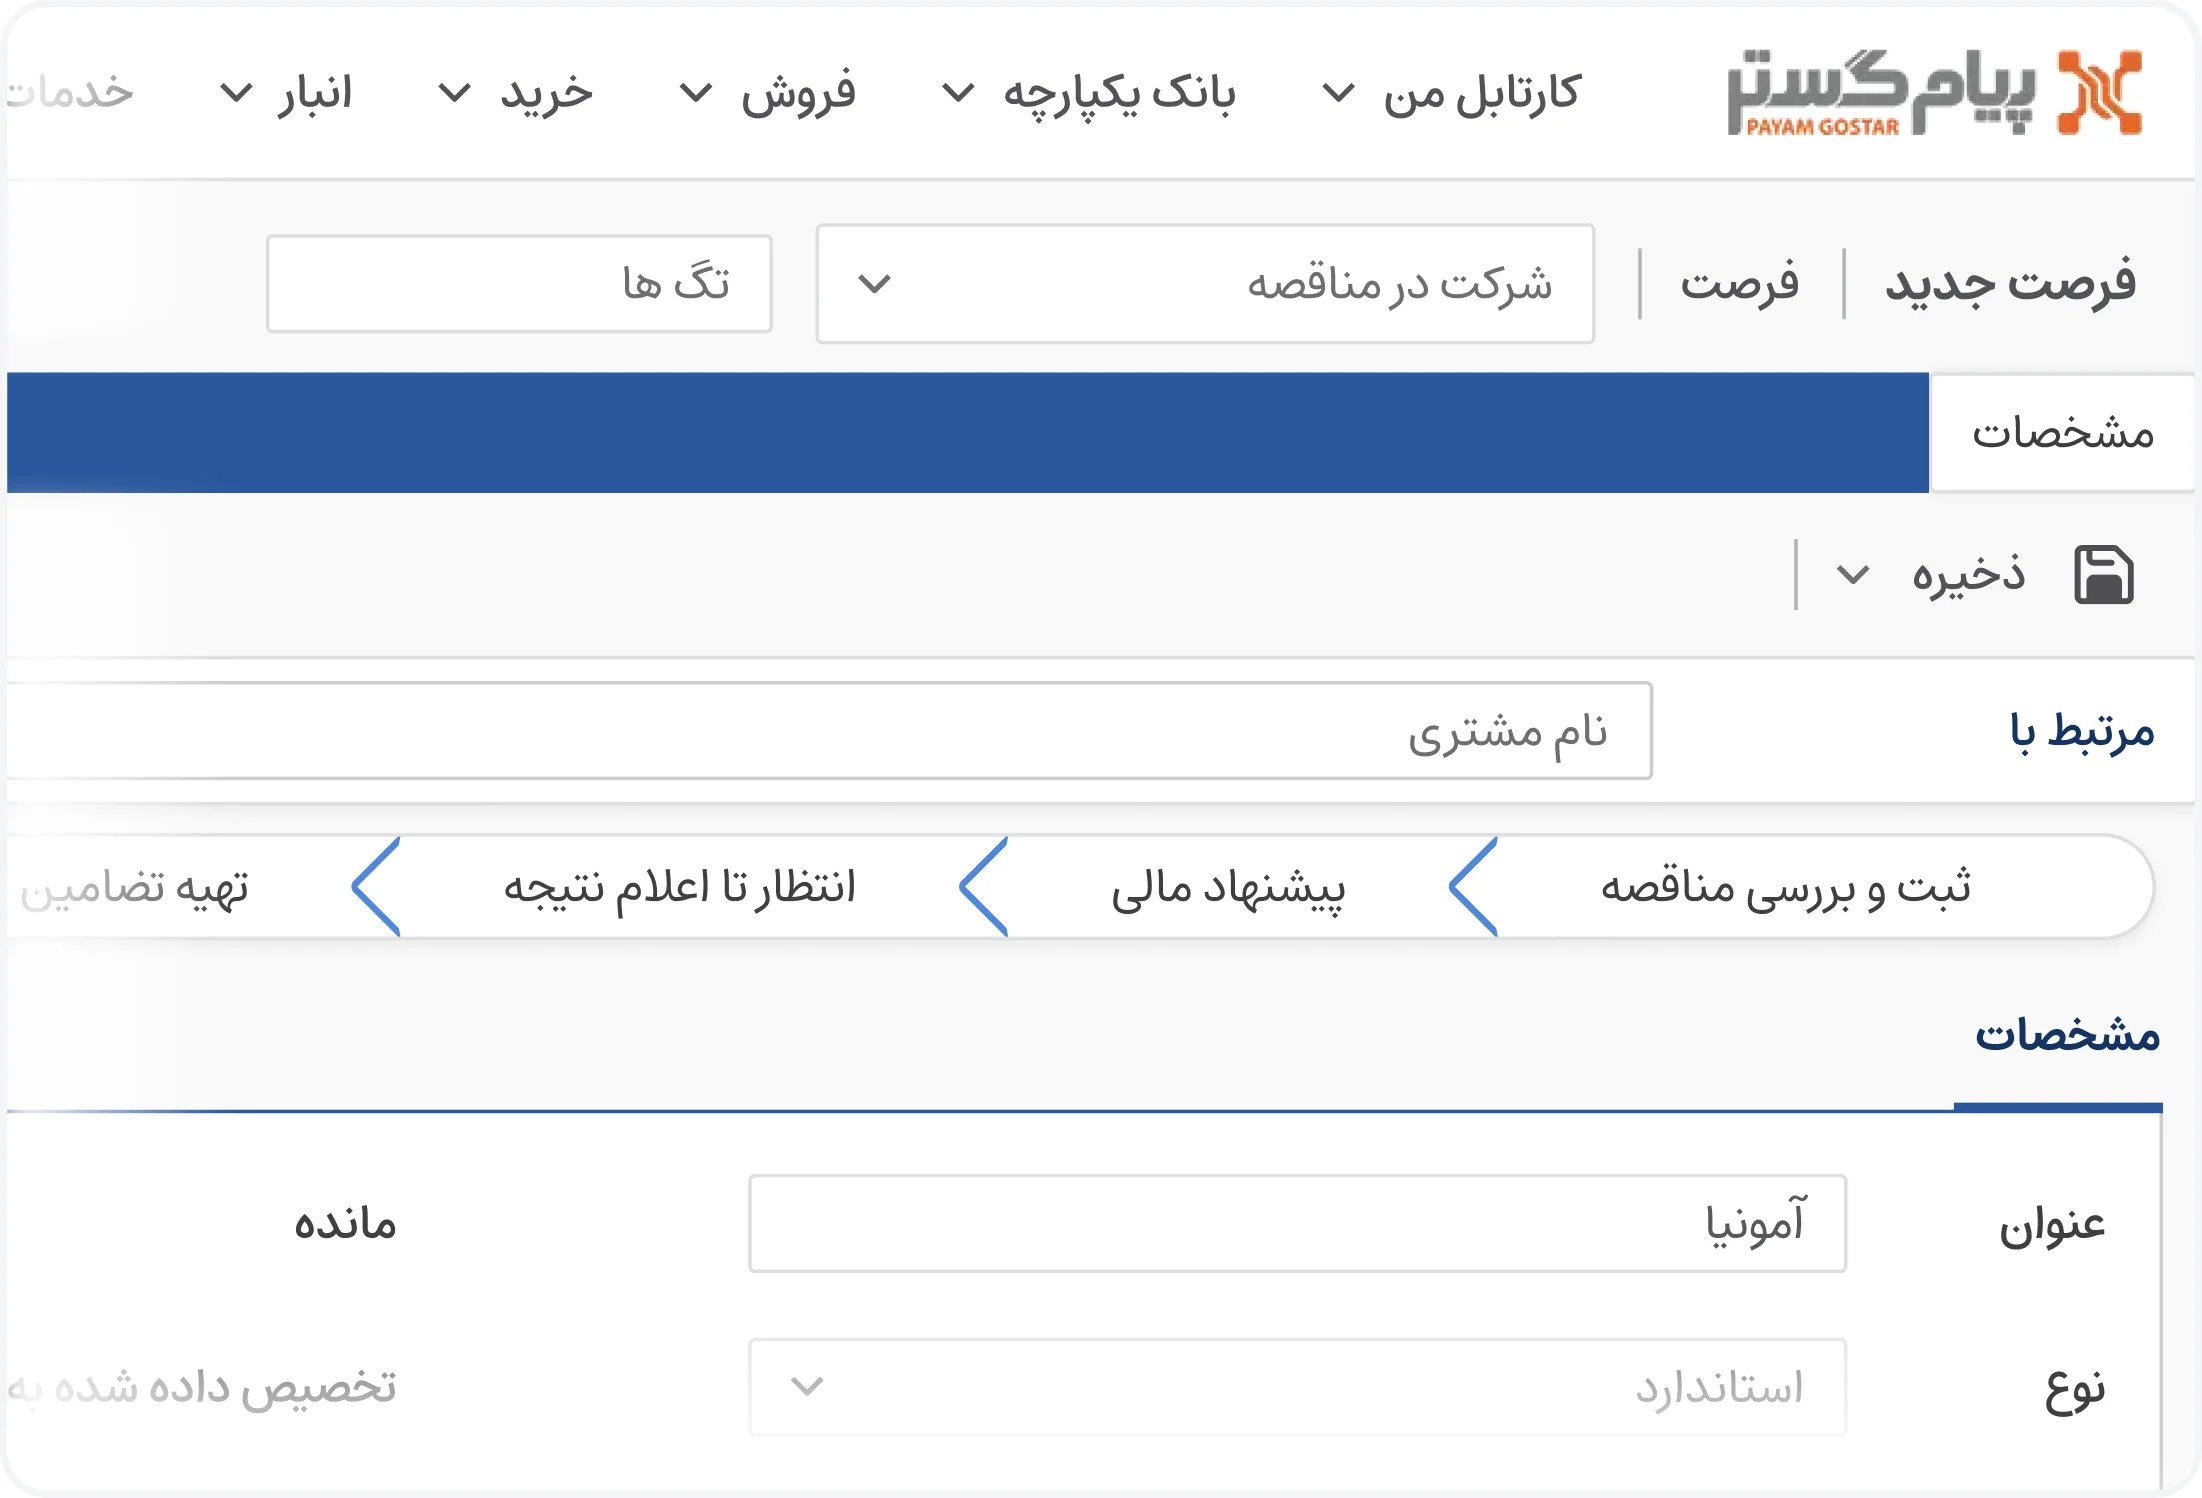Expand the save options arrow

point(1852,576)
